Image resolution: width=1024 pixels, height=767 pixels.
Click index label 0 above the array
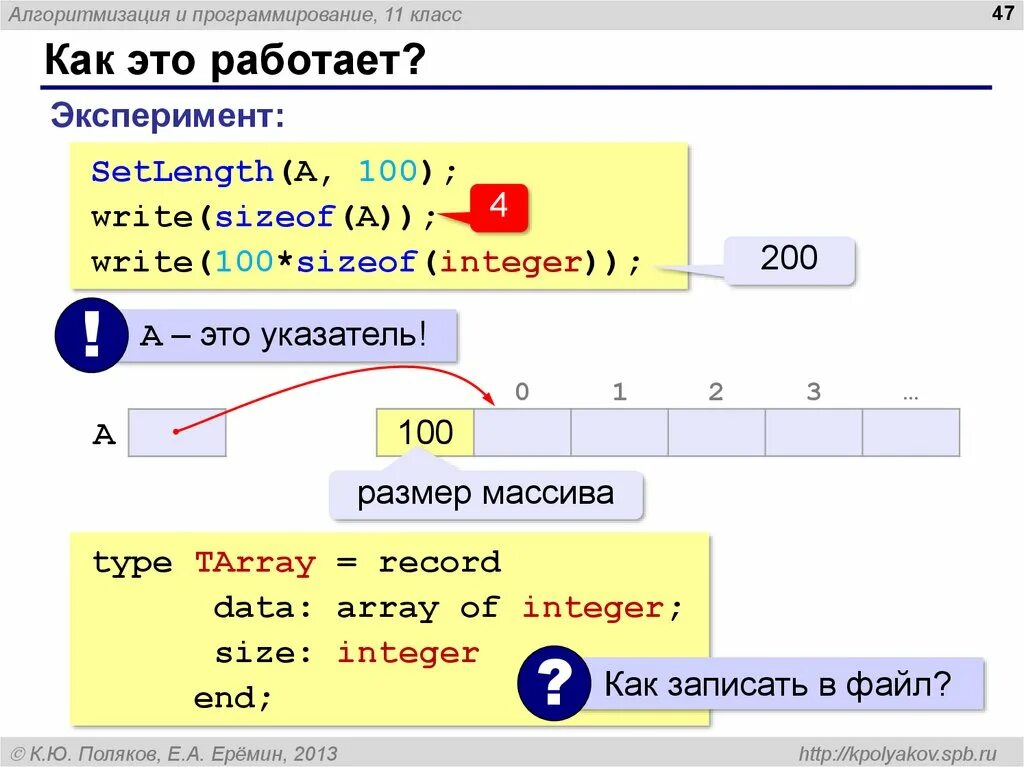coord(522,391)
